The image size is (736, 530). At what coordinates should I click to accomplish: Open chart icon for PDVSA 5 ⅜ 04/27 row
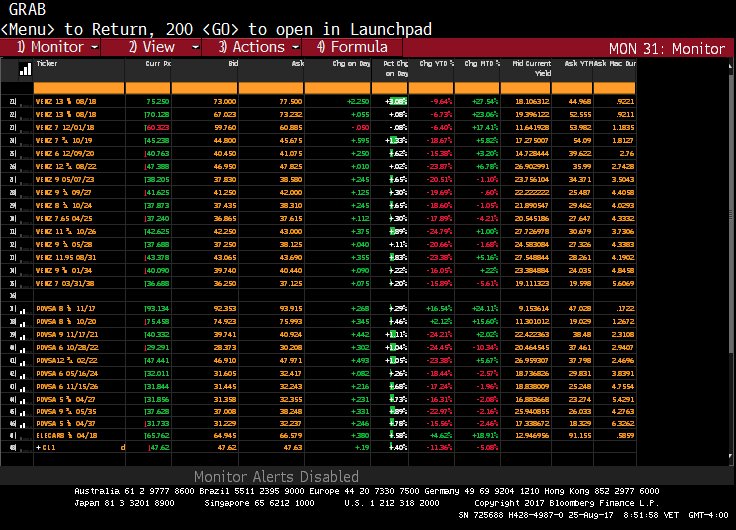(x=23, y=400)
